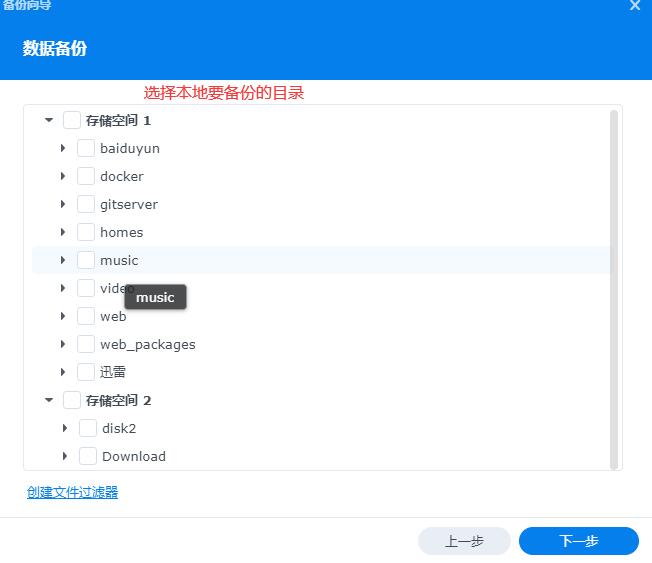Expand the gitserver folder arrow
The height and width of the screenshot is (563, 652).
(63, 204)
